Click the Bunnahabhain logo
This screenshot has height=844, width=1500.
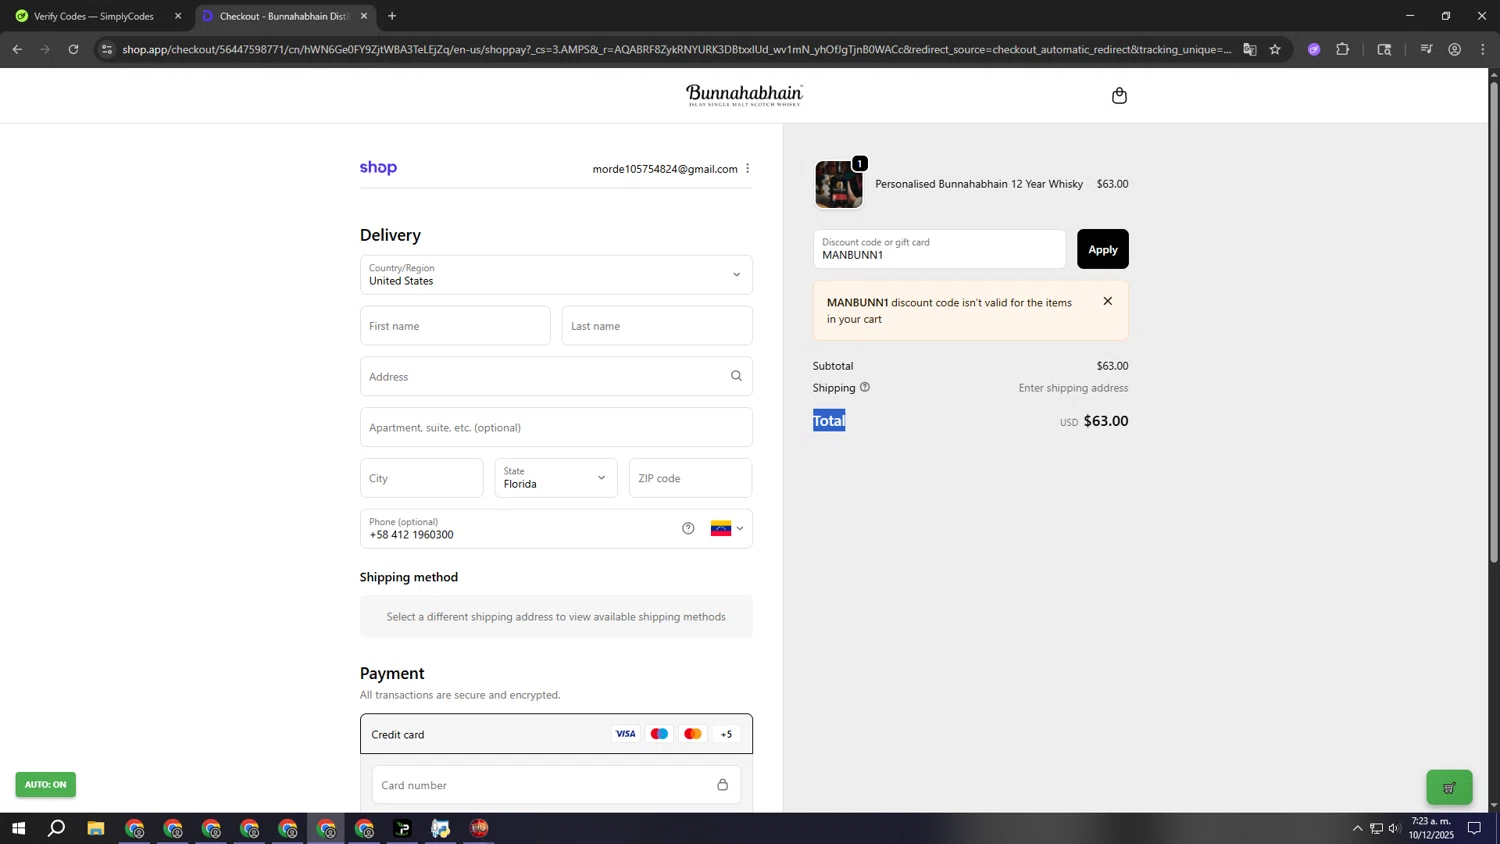[744, 95]
